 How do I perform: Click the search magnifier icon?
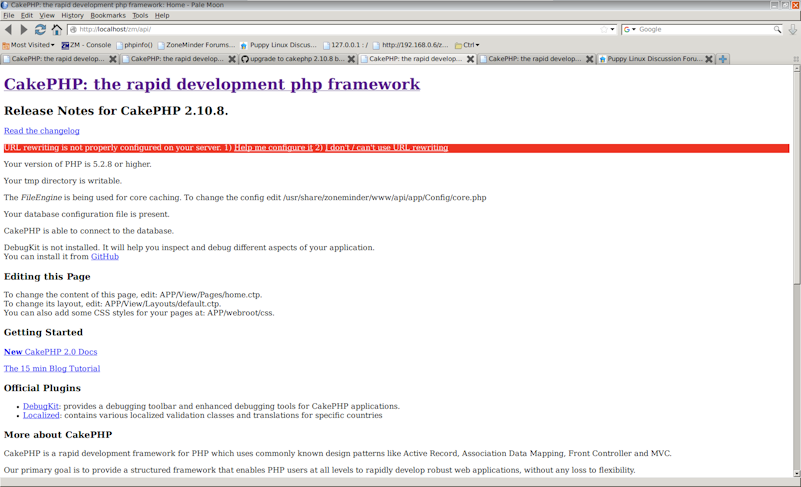point(777,30)
